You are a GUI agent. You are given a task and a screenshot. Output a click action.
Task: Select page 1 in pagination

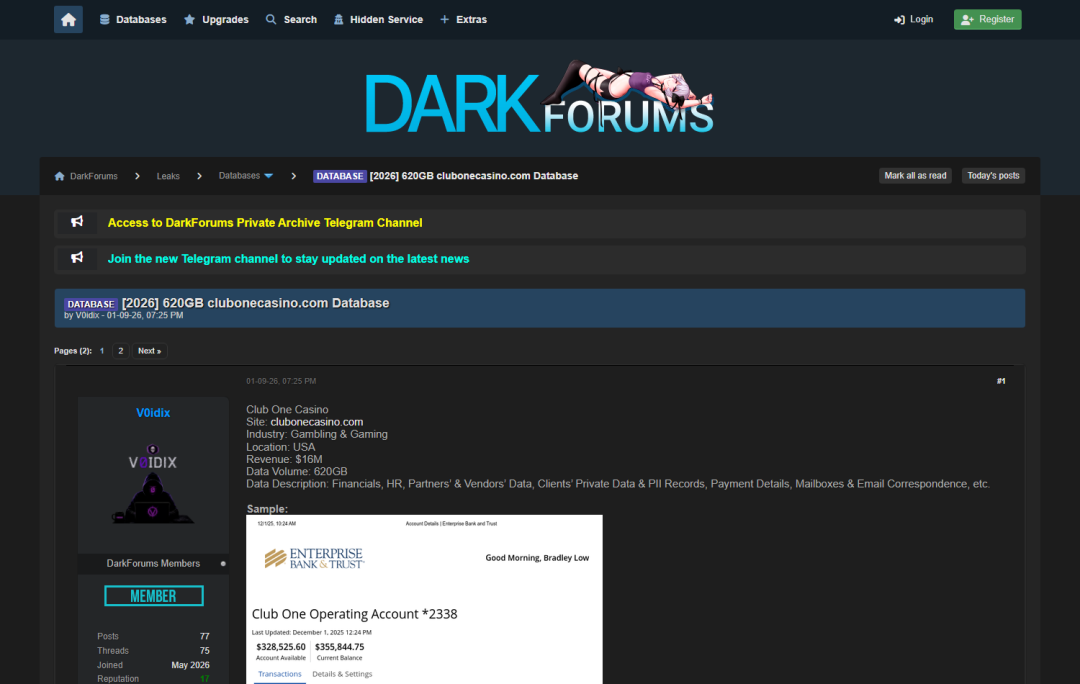102,351
